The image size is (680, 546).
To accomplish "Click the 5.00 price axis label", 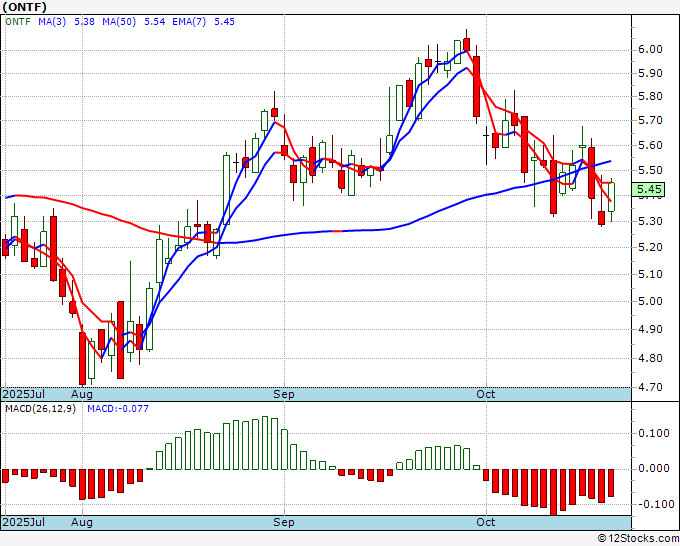I will (650, 301).
